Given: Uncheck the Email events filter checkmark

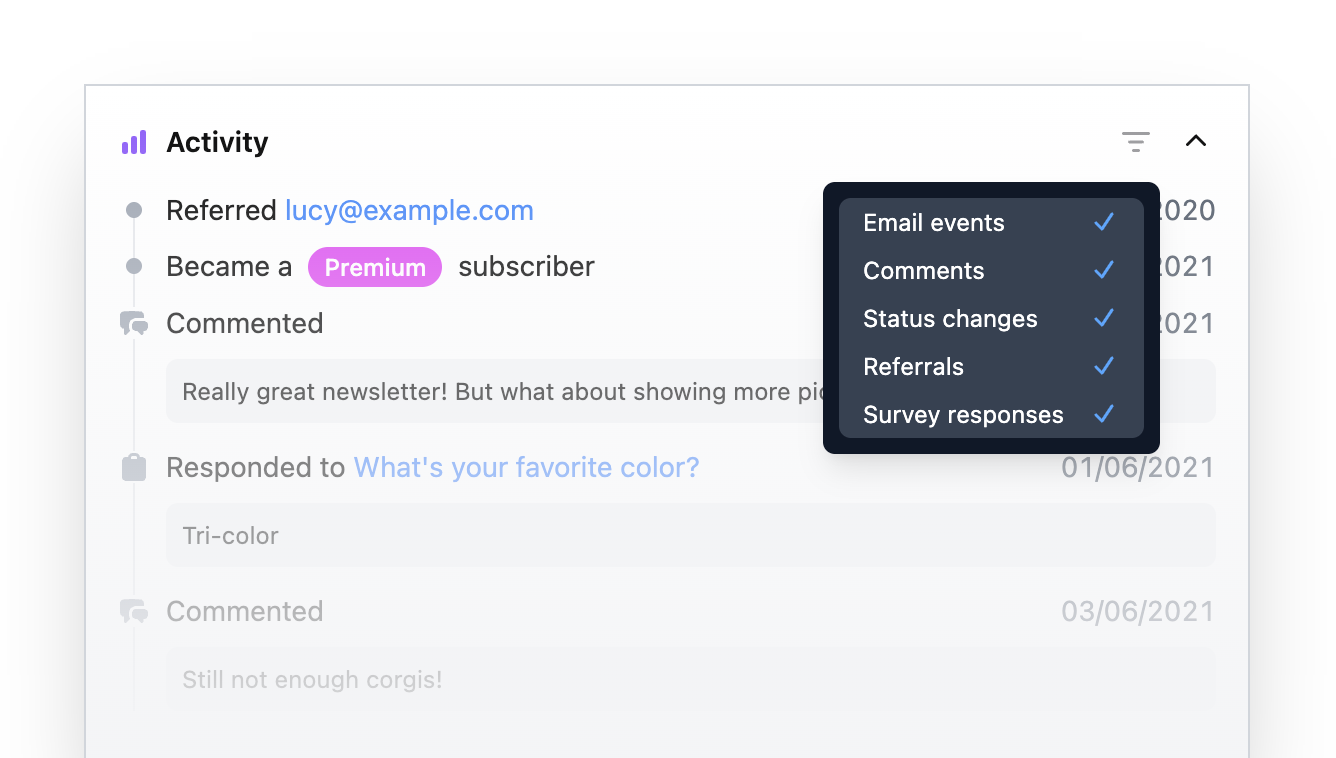Looking at the screenshot, I should pyautogui.click(x=1104, y=222).
